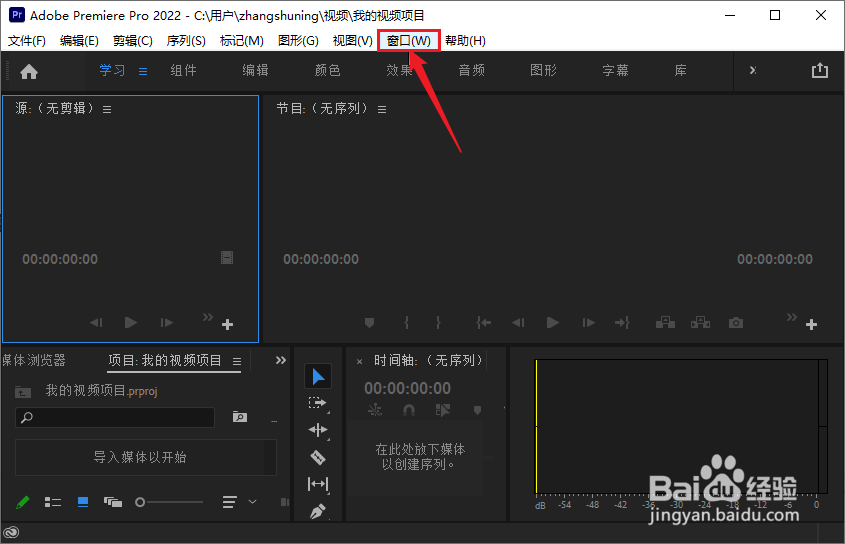Show more workspaces overflow chevron
Viewport: 845px width, 544px height.
point(753,70)
